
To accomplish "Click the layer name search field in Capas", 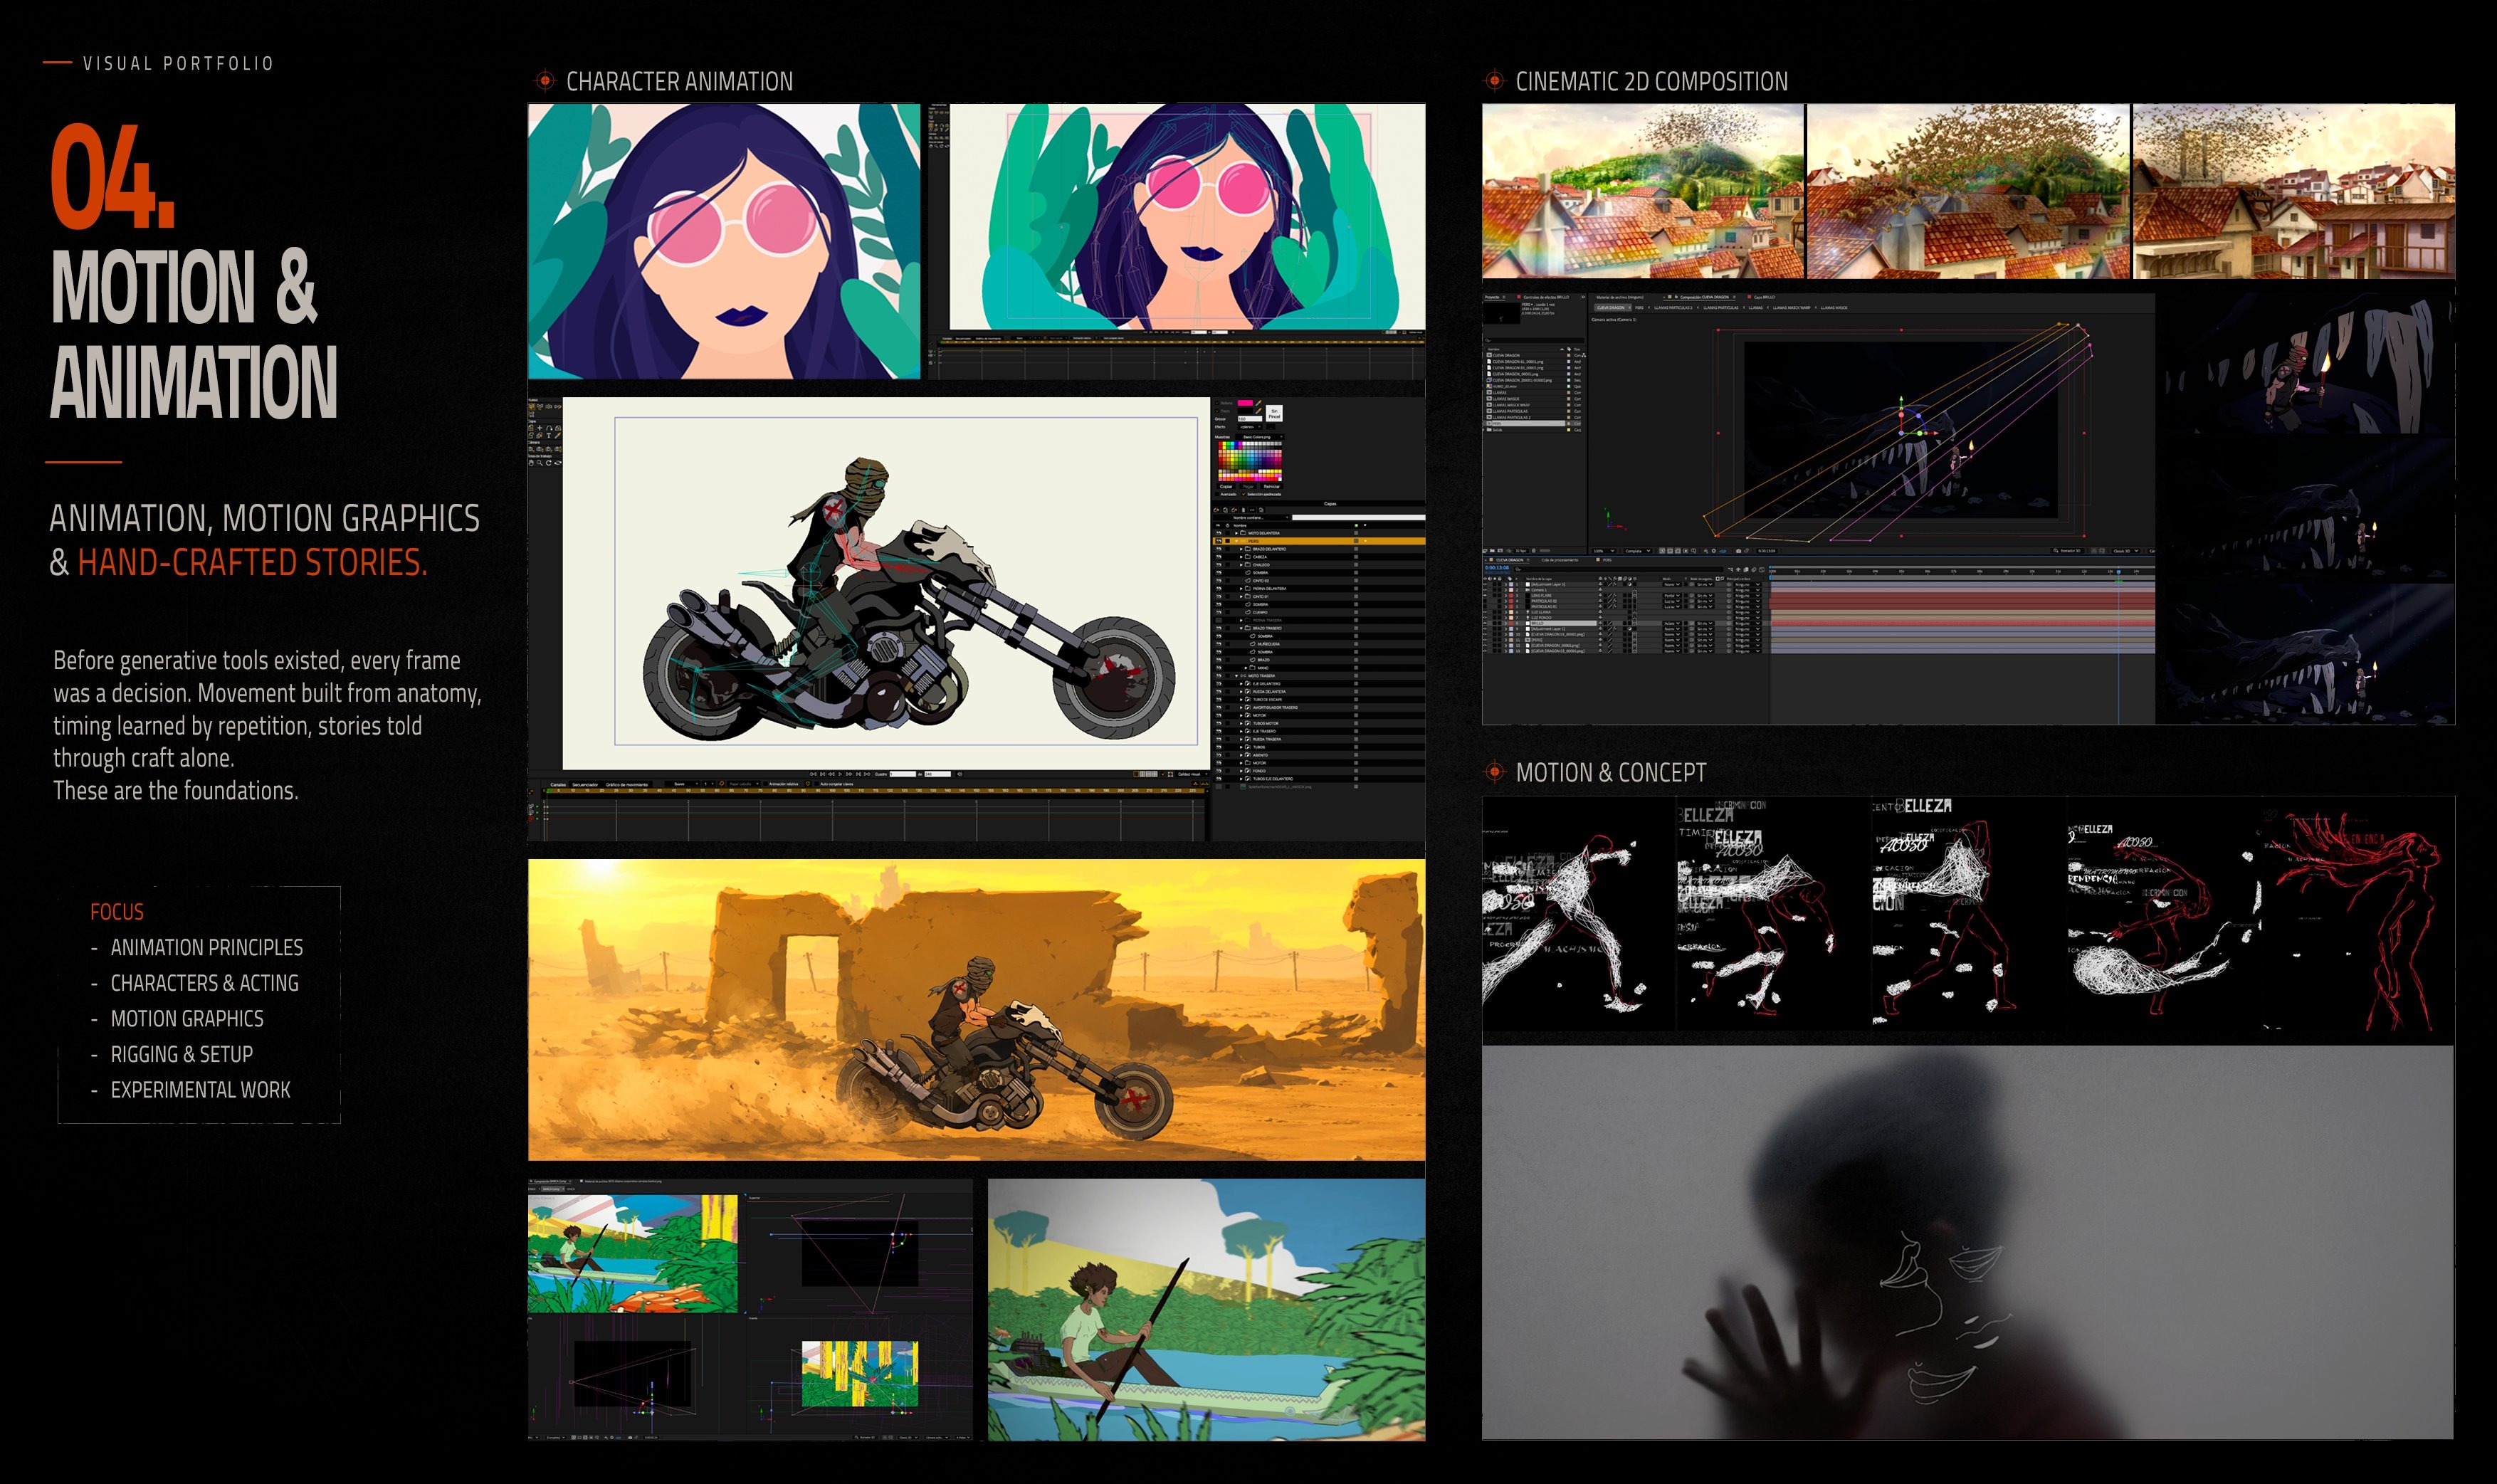I will [x=1360, y=518].
